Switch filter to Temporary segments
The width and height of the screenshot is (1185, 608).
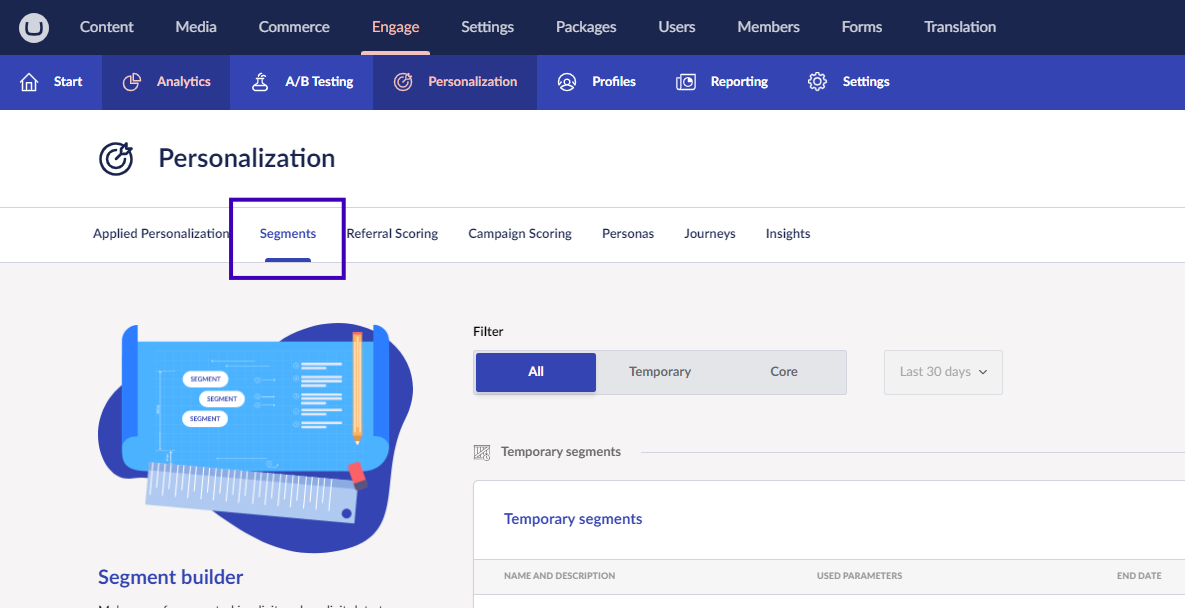click(660, 372)
